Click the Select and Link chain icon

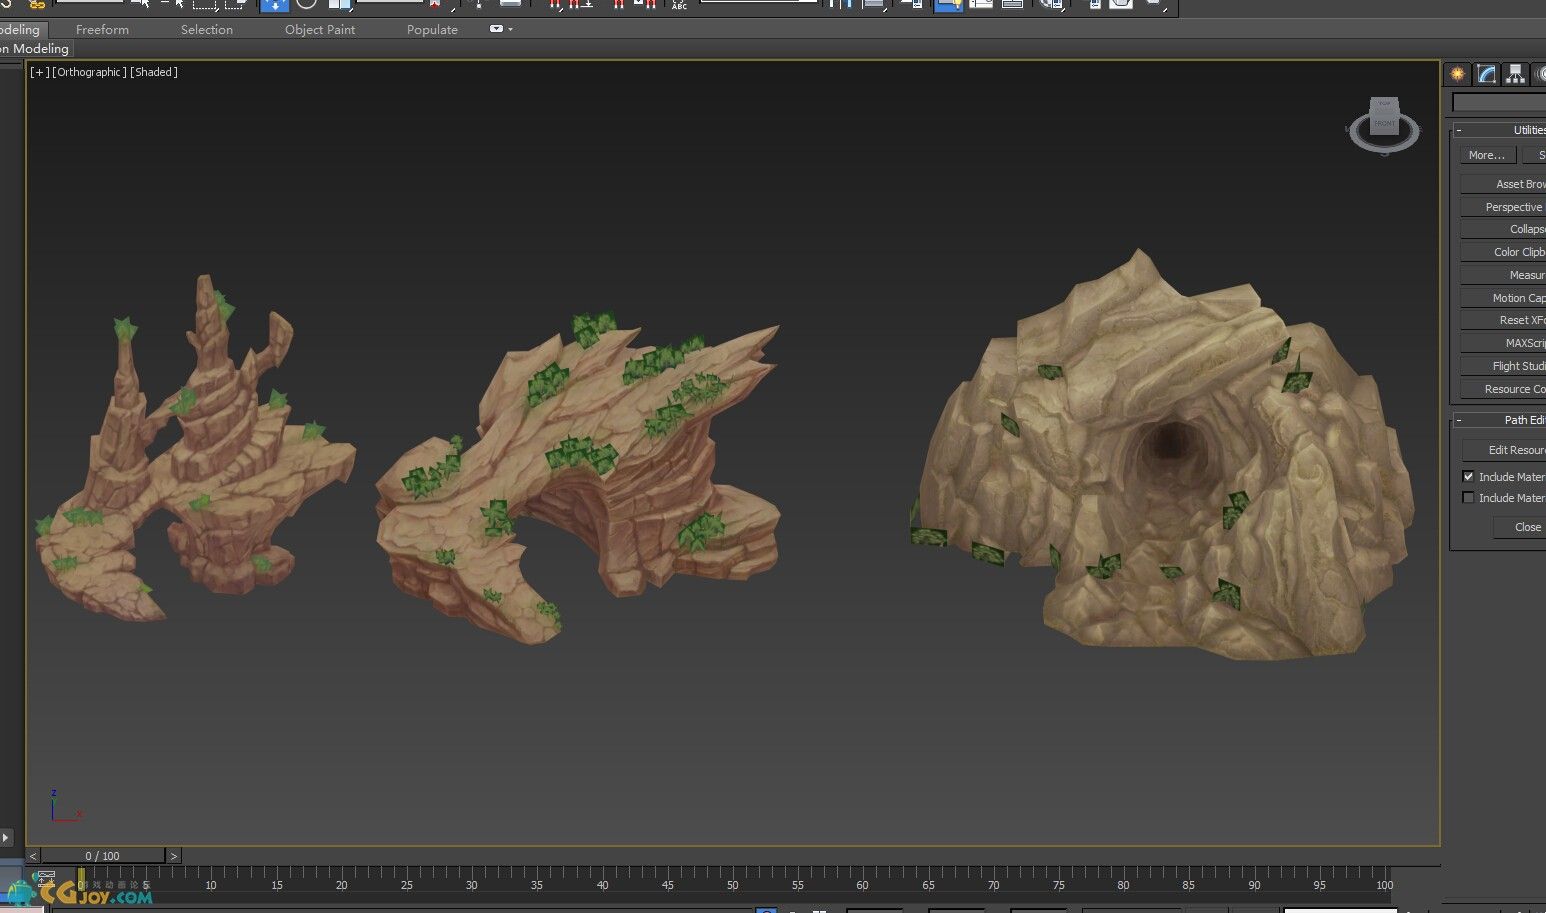click(37, 5)
